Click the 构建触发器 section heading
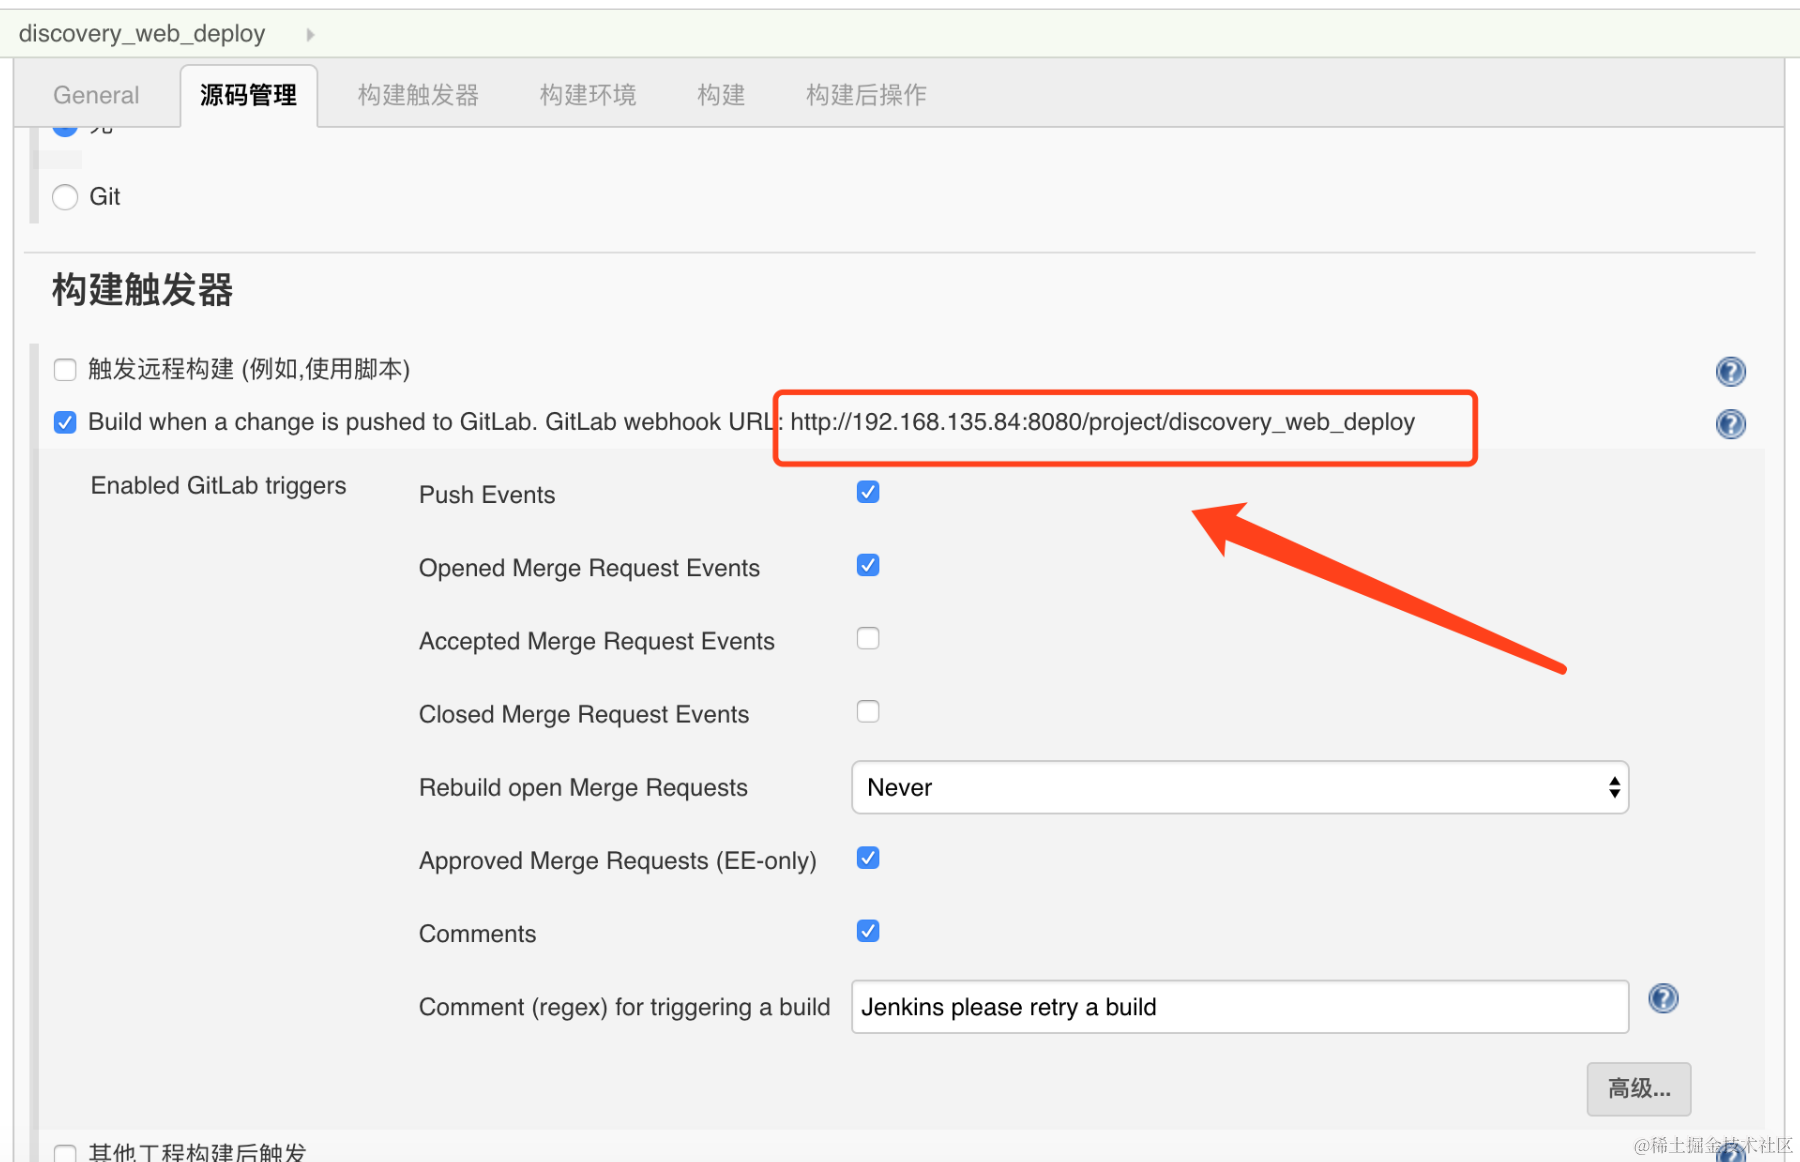Screen dimensions: 1800x1162 (x=142, y=290)
